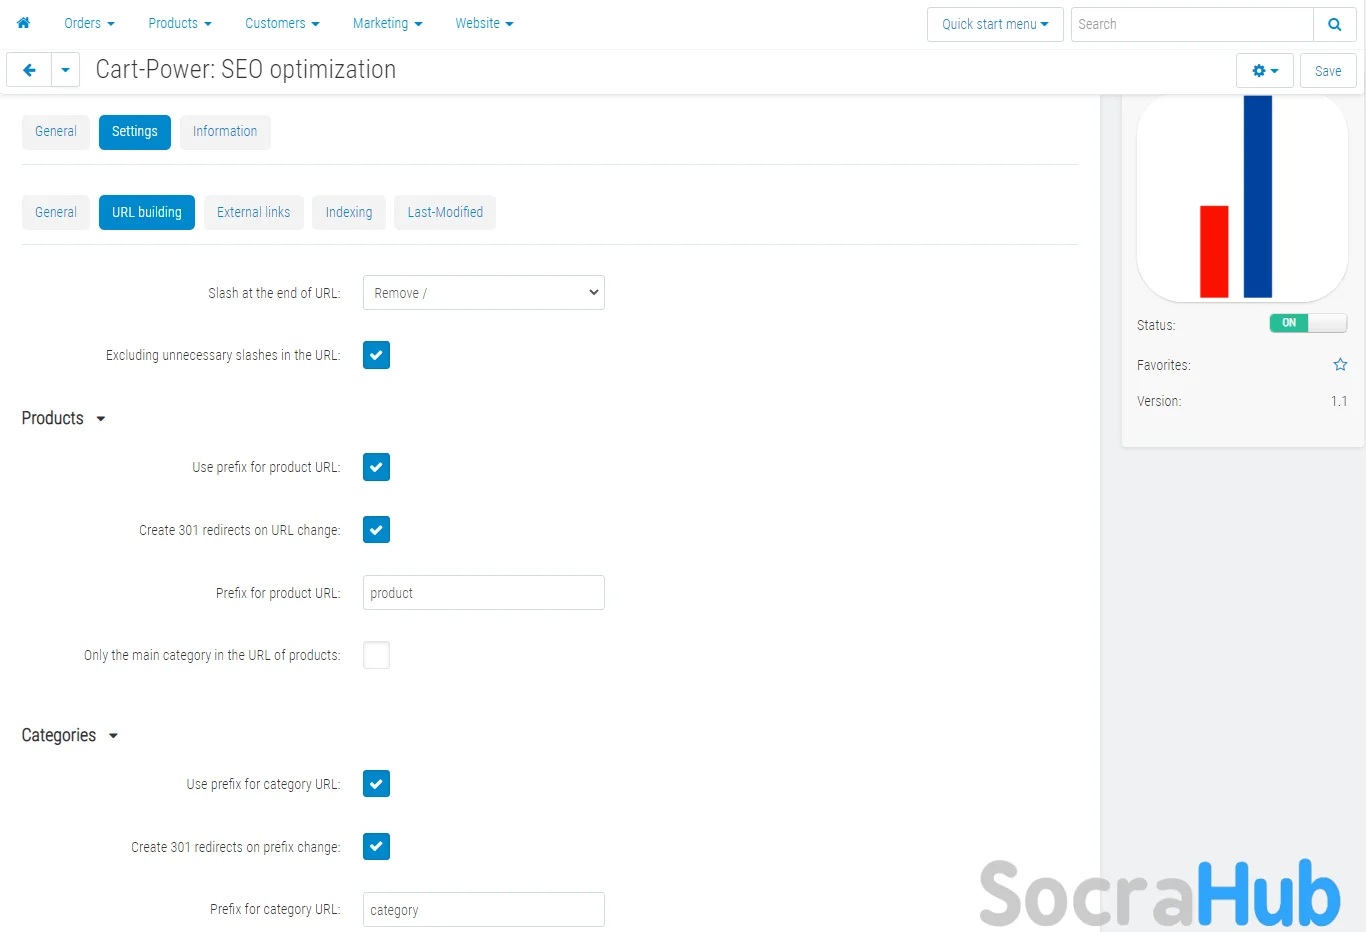Viewport: 1366px width, 932px height.
Task: Enable Only the main category in URL
Action: click(376, 655)
